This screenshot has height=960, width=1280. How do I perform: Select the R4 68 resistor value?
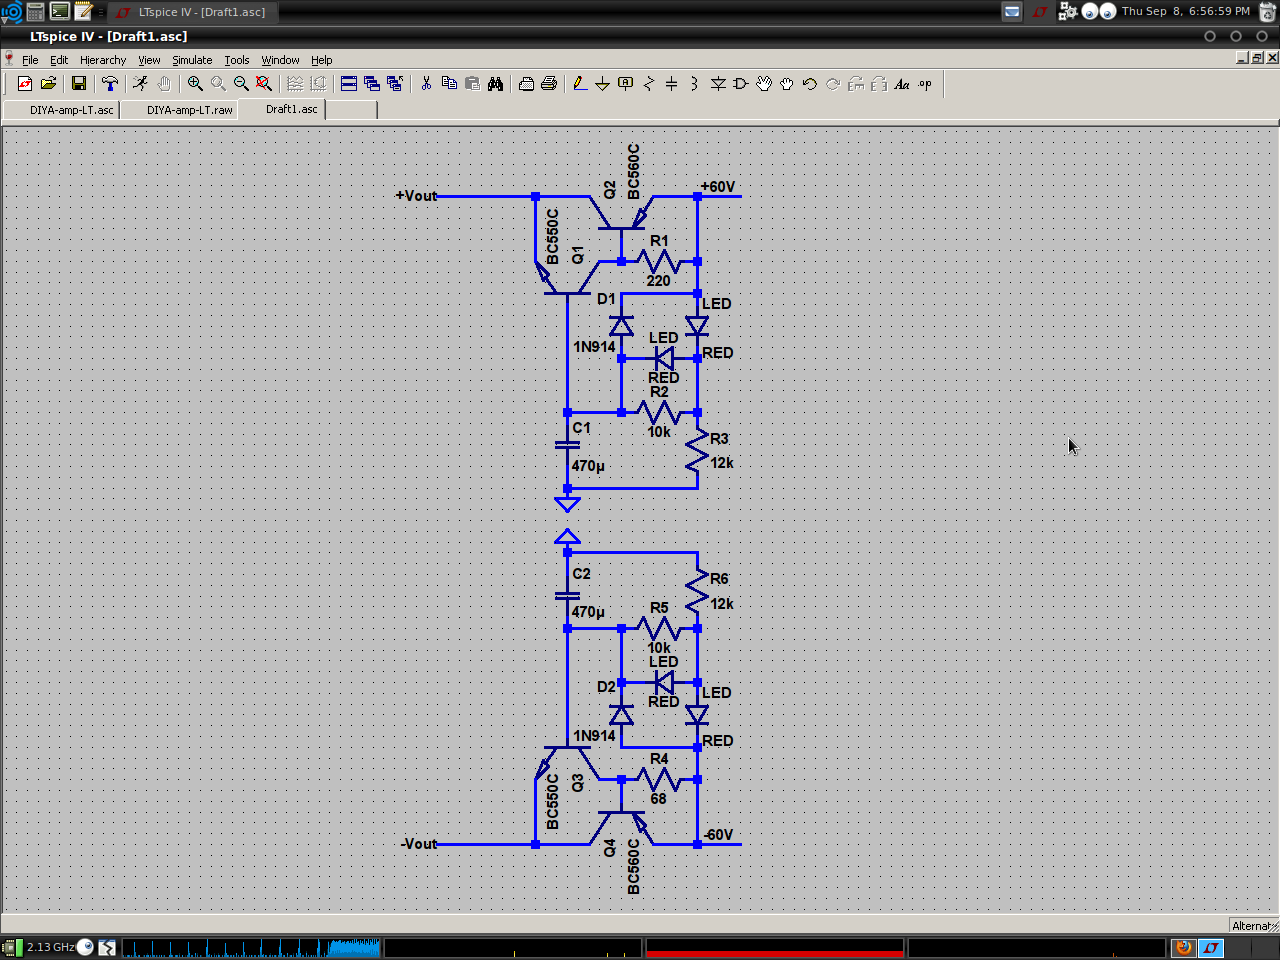pos(658,799)
